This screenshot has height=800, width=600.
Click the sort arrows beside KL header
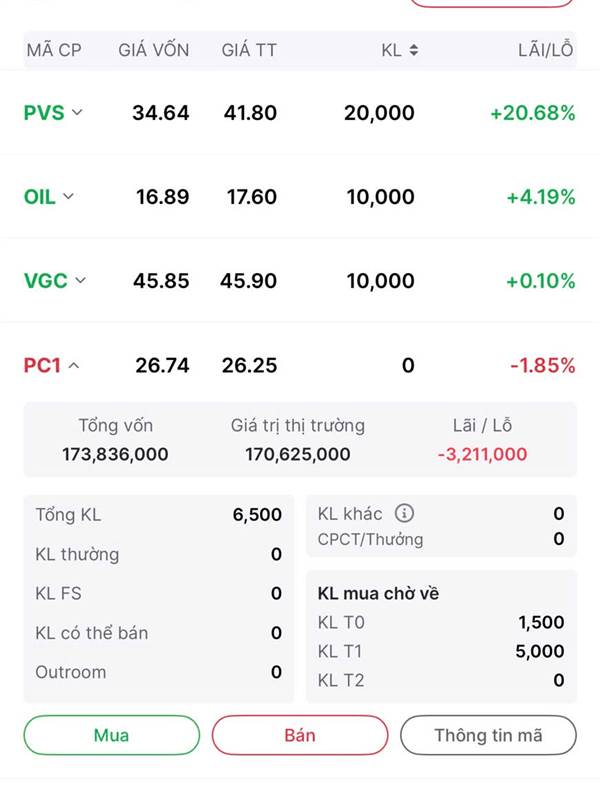(x=414, y=50)
